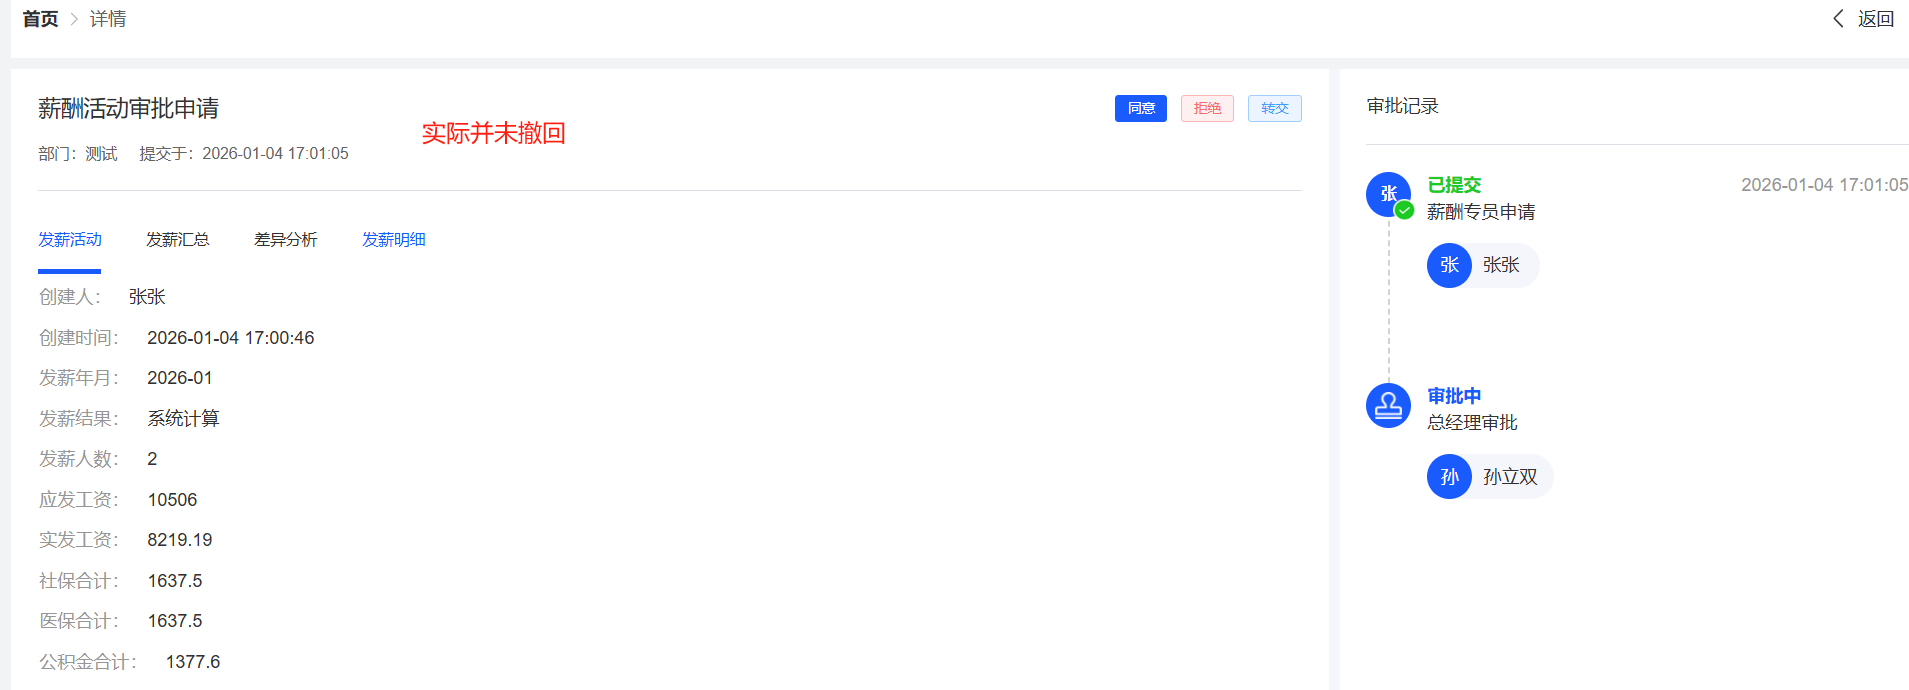
Task: Click the 已提交 step avatar icon
Action: point(1387,193)
